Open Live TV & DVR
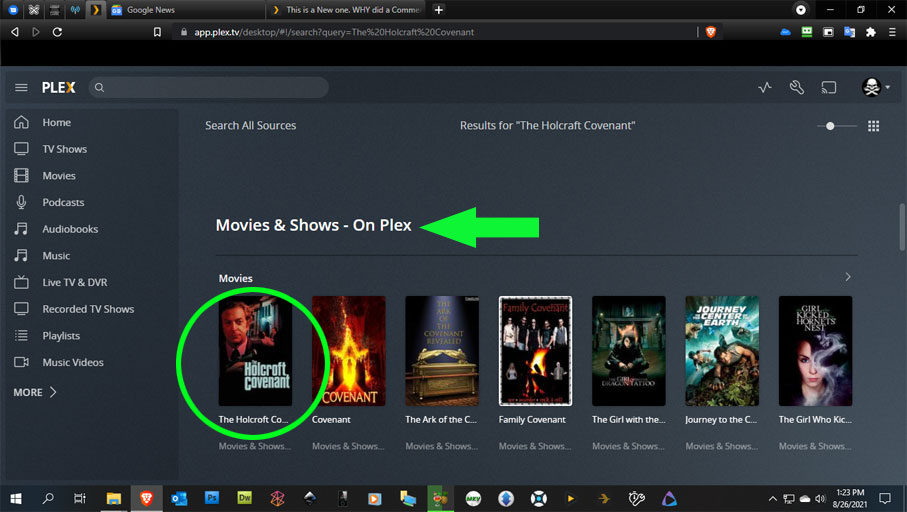 tap(75, 282)
